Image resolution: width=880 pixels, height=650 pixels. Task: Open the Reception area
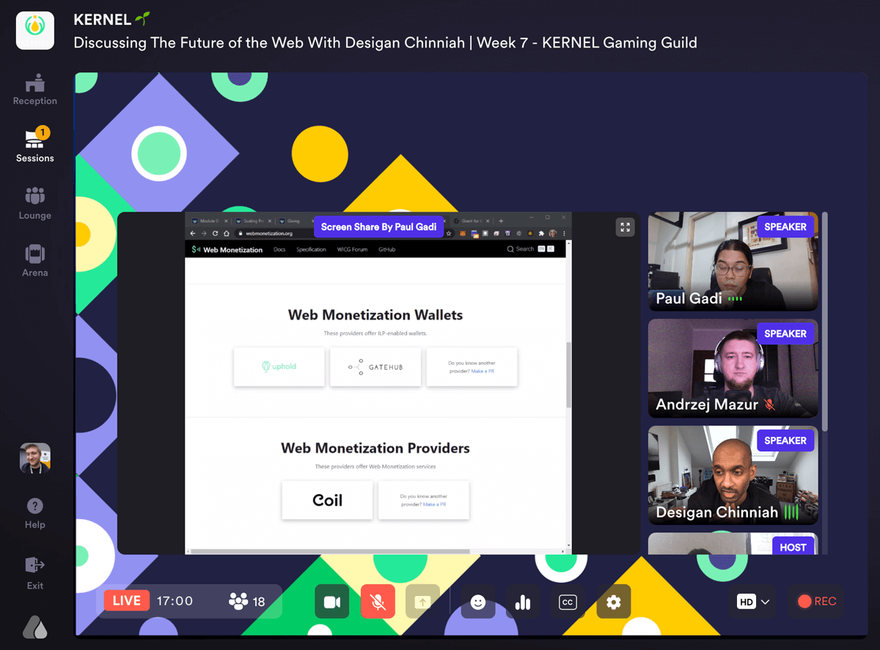(35, 88)
